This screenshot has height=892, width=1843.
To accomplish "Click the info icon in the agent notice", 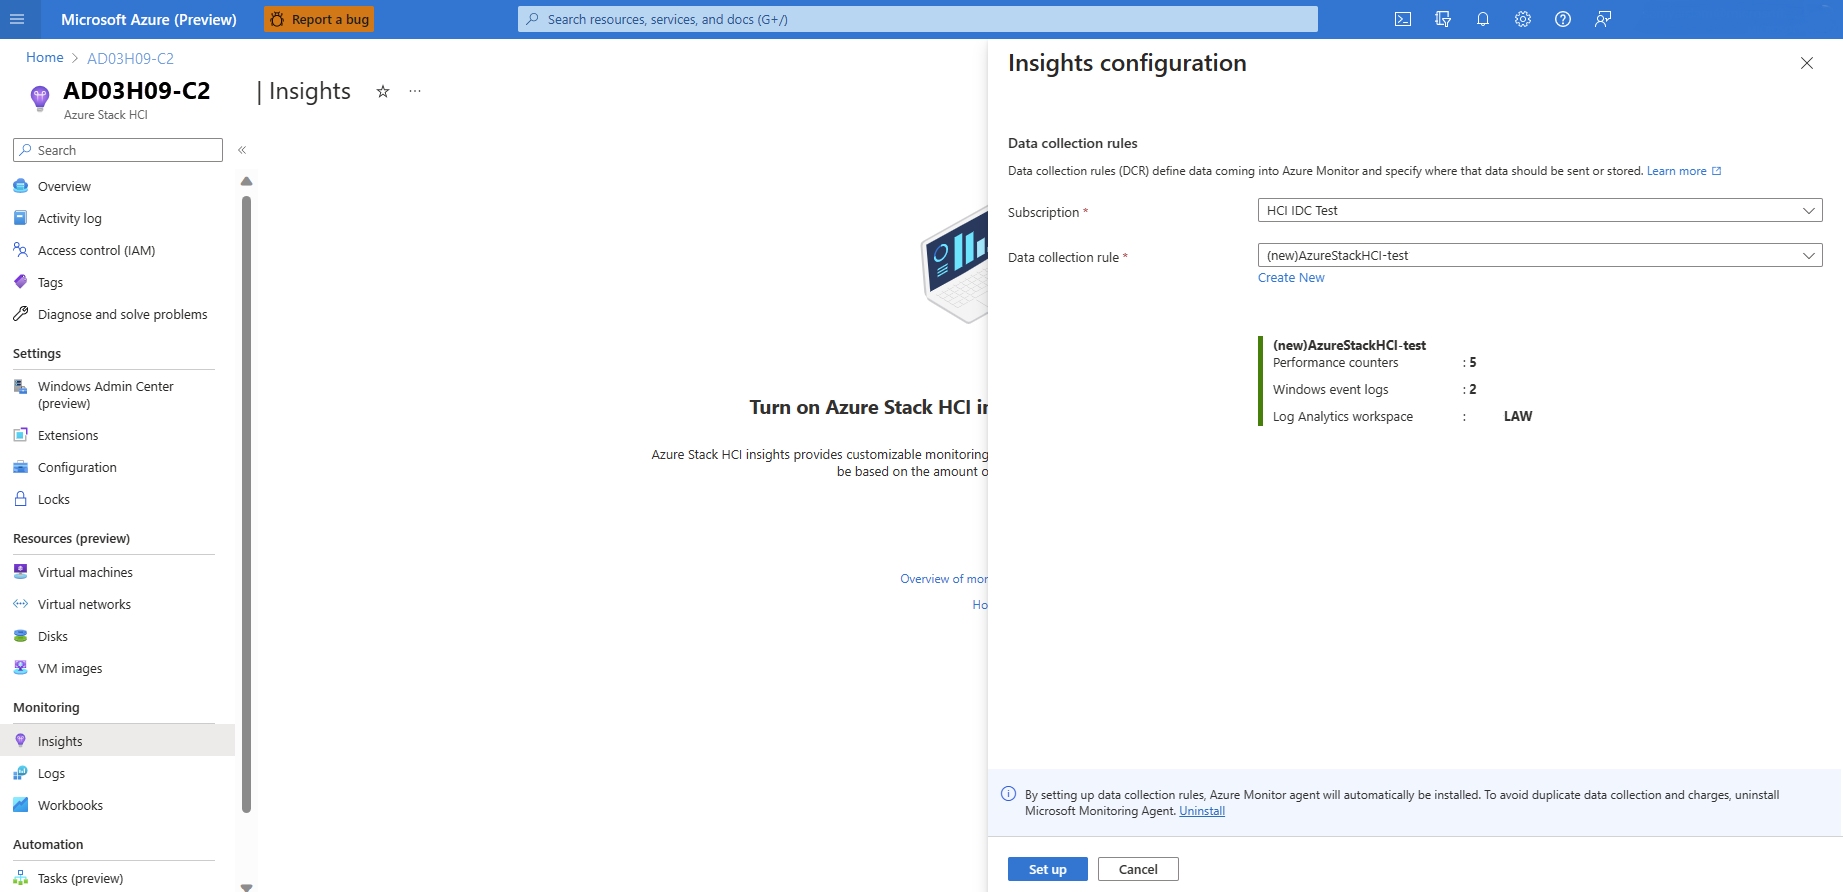I will pos(1008,794).
